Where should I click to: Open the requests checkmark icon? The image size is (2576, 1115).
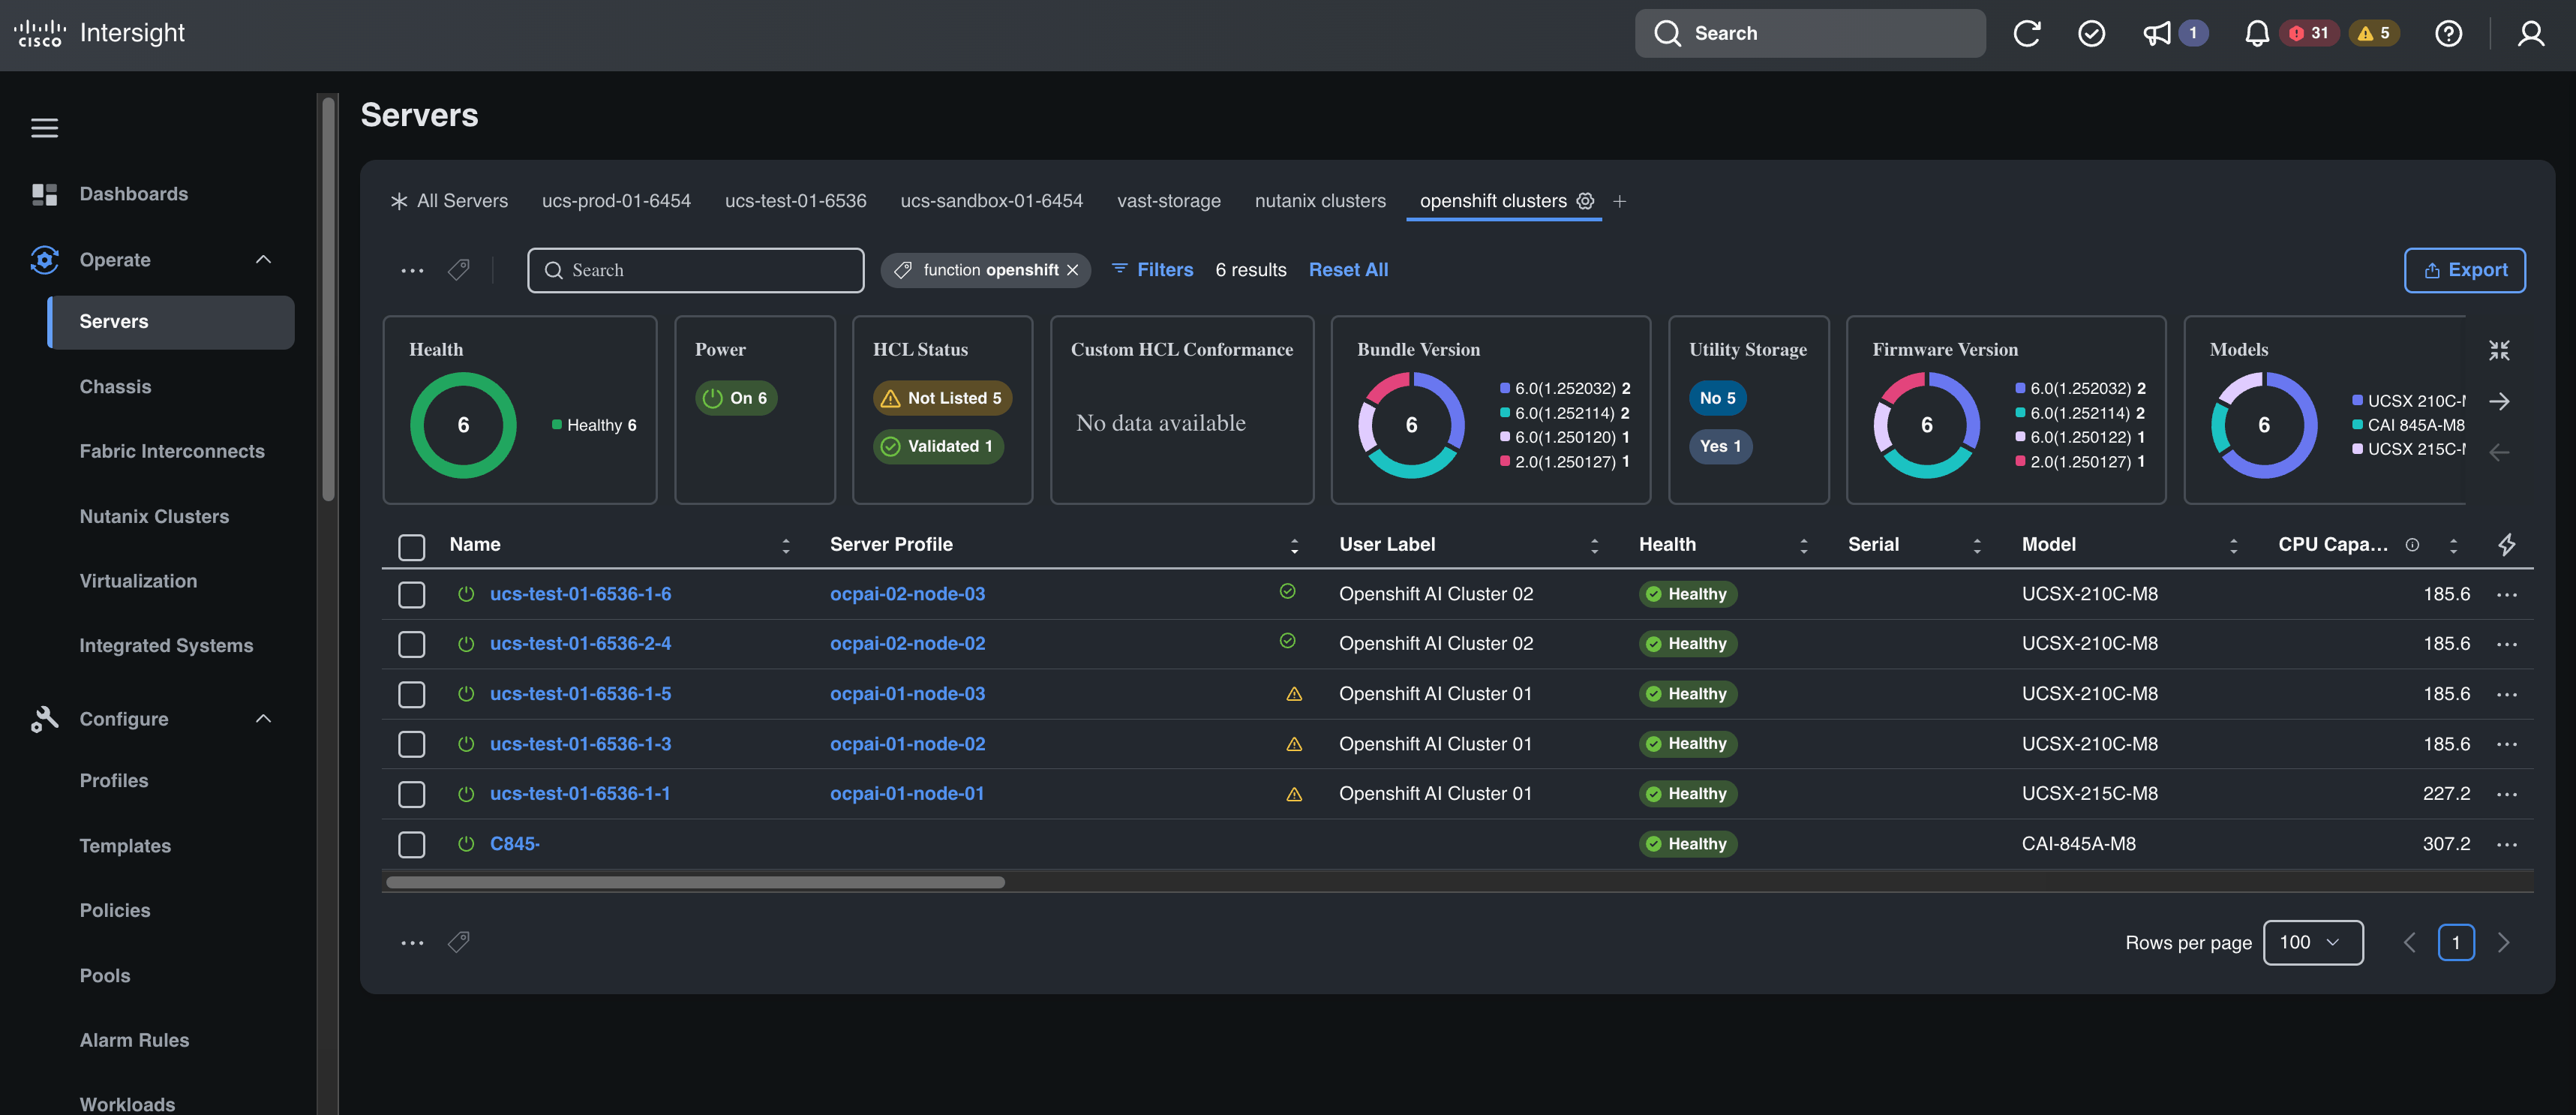2091,33
